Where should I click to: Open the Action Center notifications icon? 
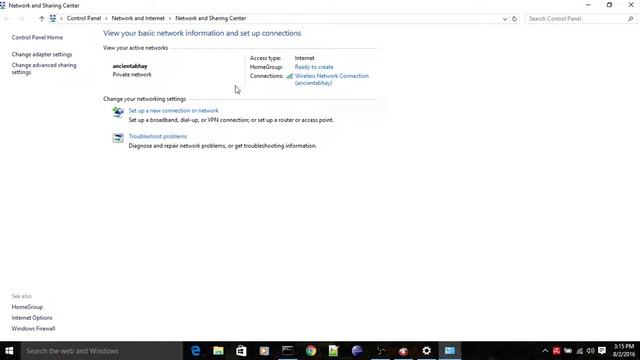tap(602, 351)
